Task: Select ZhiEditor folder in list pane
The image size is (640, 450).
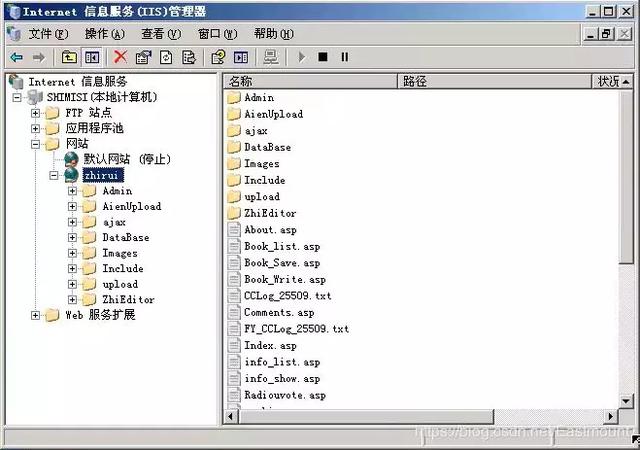Action: tap(270, 213)
